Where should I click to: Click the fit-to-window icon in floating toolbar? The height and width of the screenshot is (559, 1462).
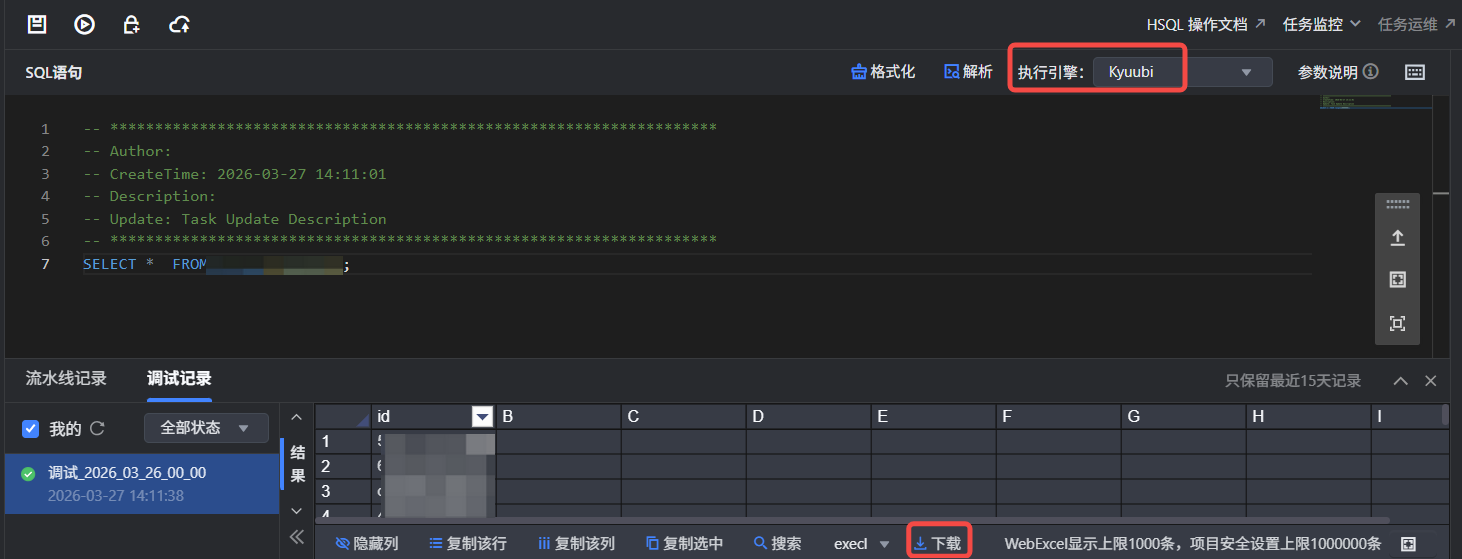pyautogui.click(x=1398, y=280)
